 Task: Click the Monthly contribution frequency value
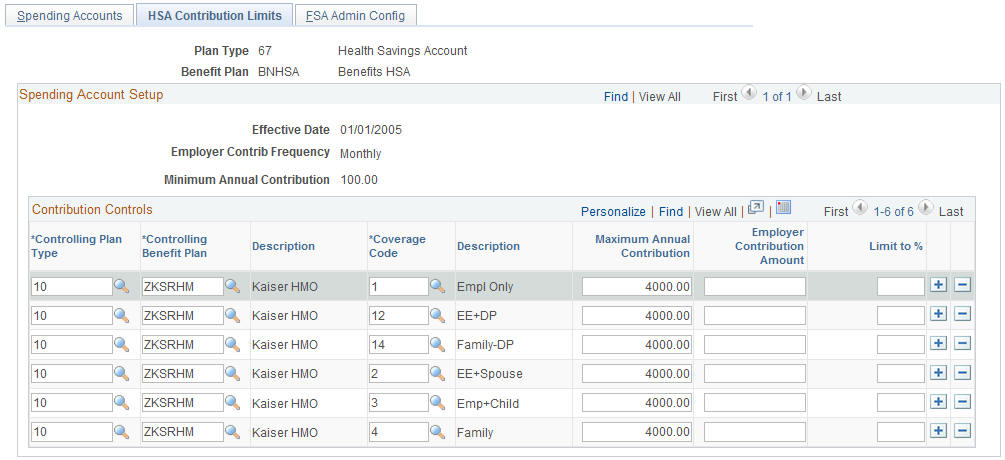point(360,154)
